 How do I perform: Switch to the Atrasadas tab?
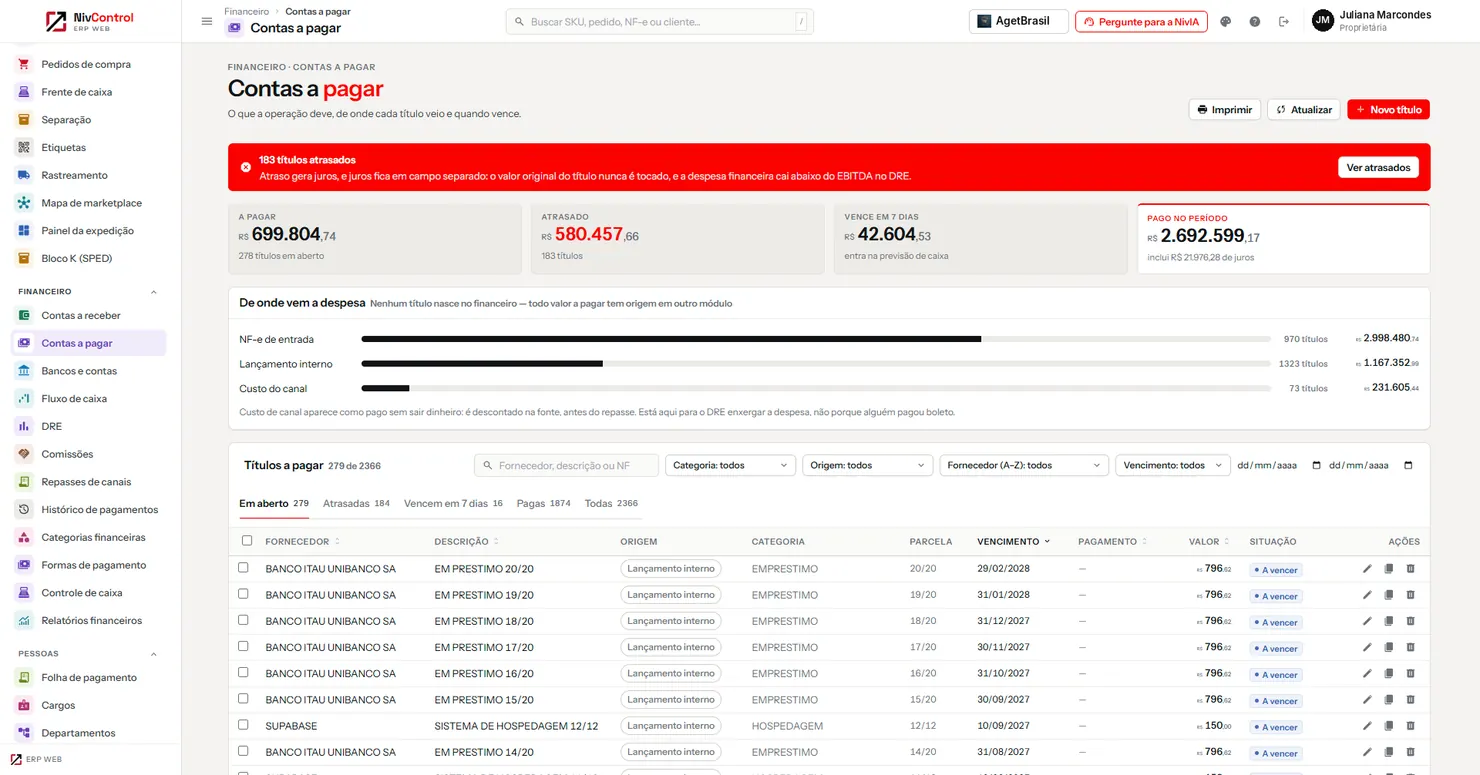click(x=356, y=504)
